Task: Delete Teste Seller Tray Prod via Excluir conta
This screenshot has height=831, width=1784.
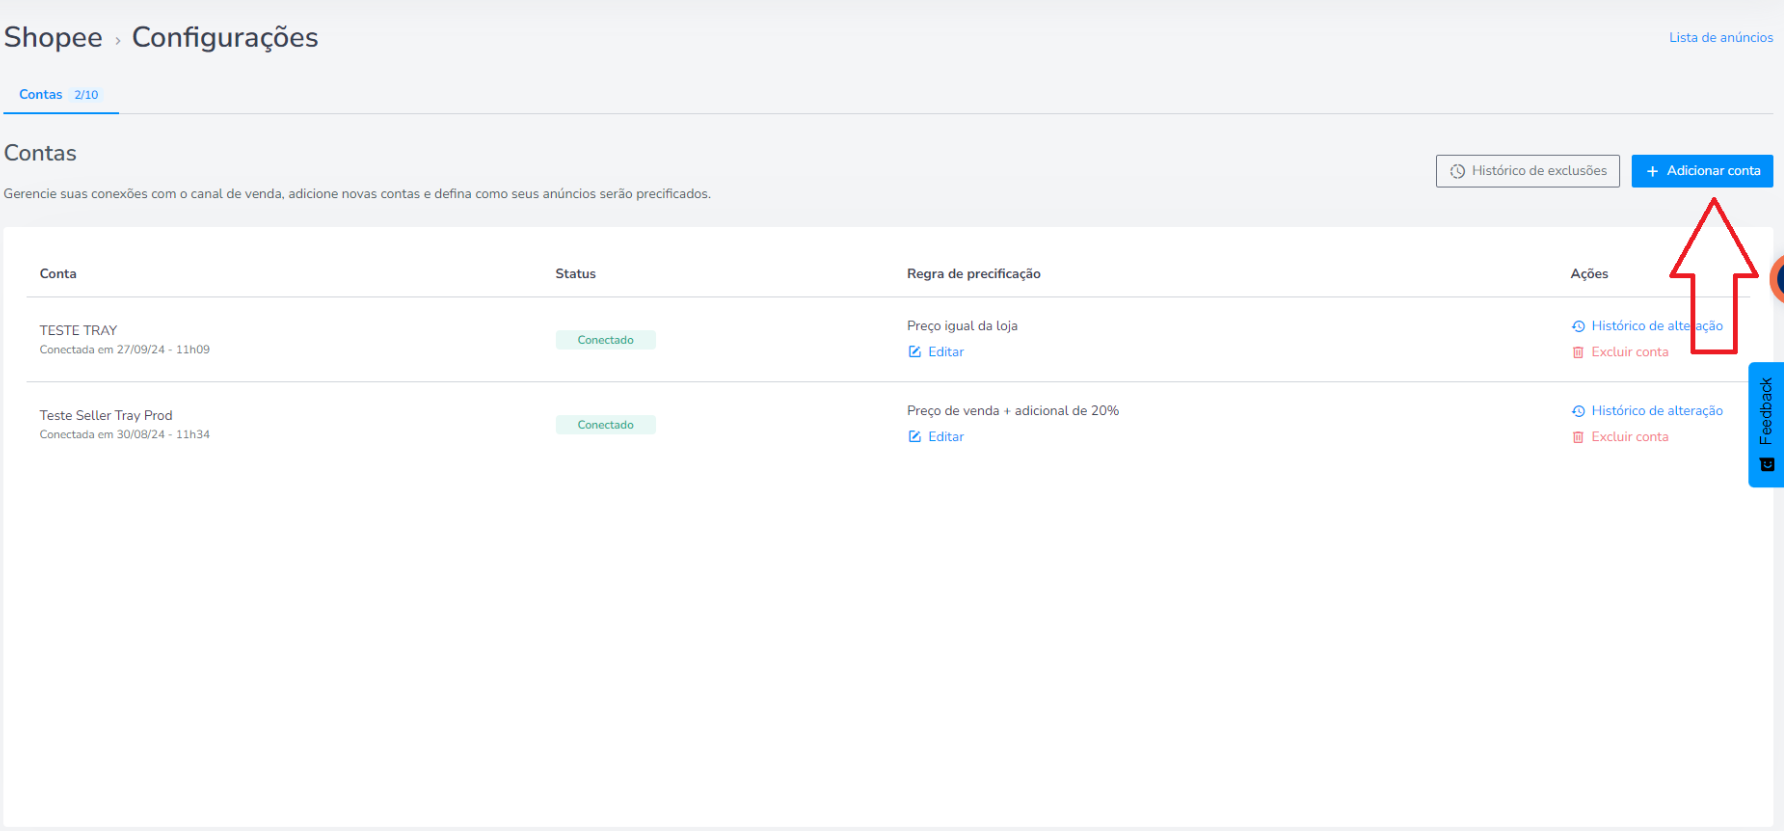Action: coord(1620,437)
